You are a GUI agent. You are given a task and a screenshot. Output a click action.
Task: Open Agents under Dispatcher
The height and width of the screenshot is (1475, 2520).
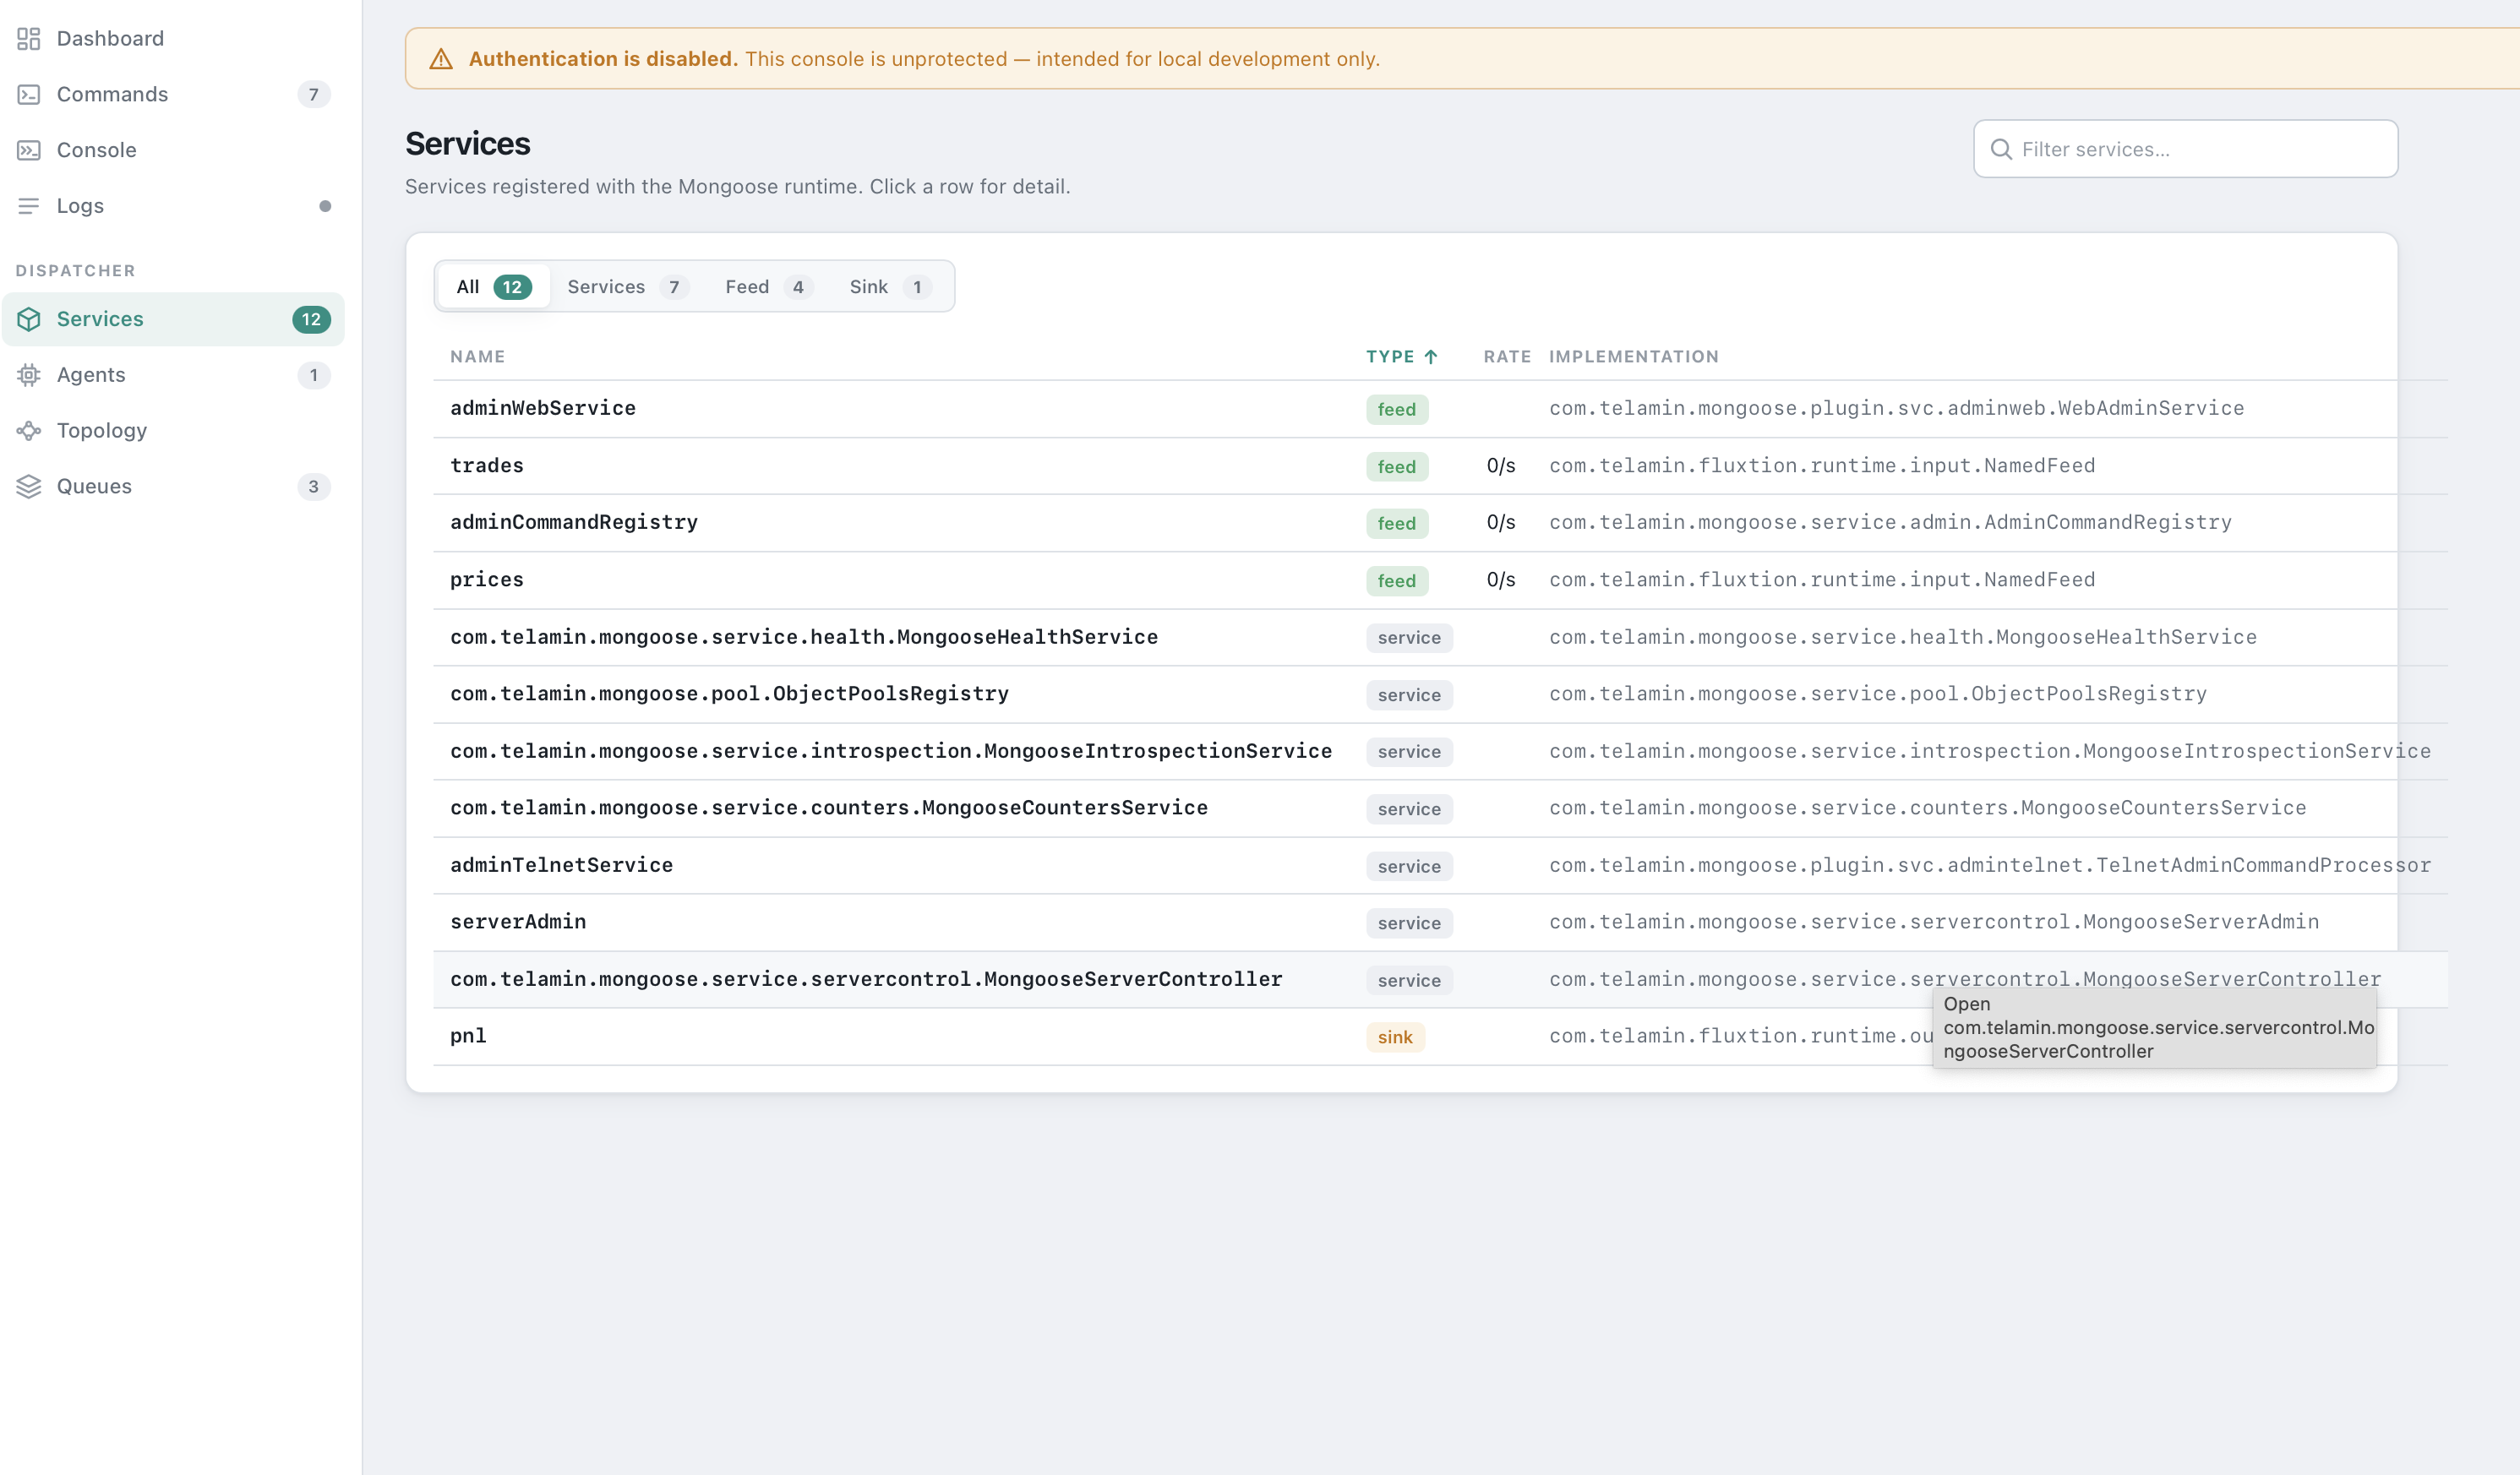[x=173, y=375]
